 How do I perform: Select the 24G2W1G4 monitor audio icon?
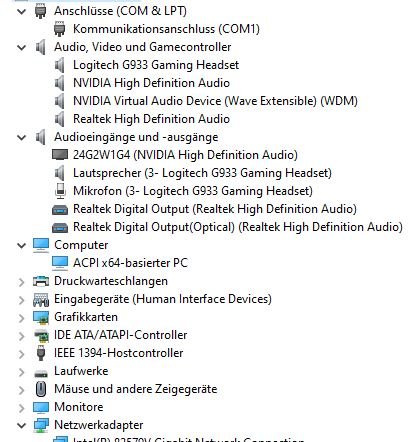[x=60, y=155]
